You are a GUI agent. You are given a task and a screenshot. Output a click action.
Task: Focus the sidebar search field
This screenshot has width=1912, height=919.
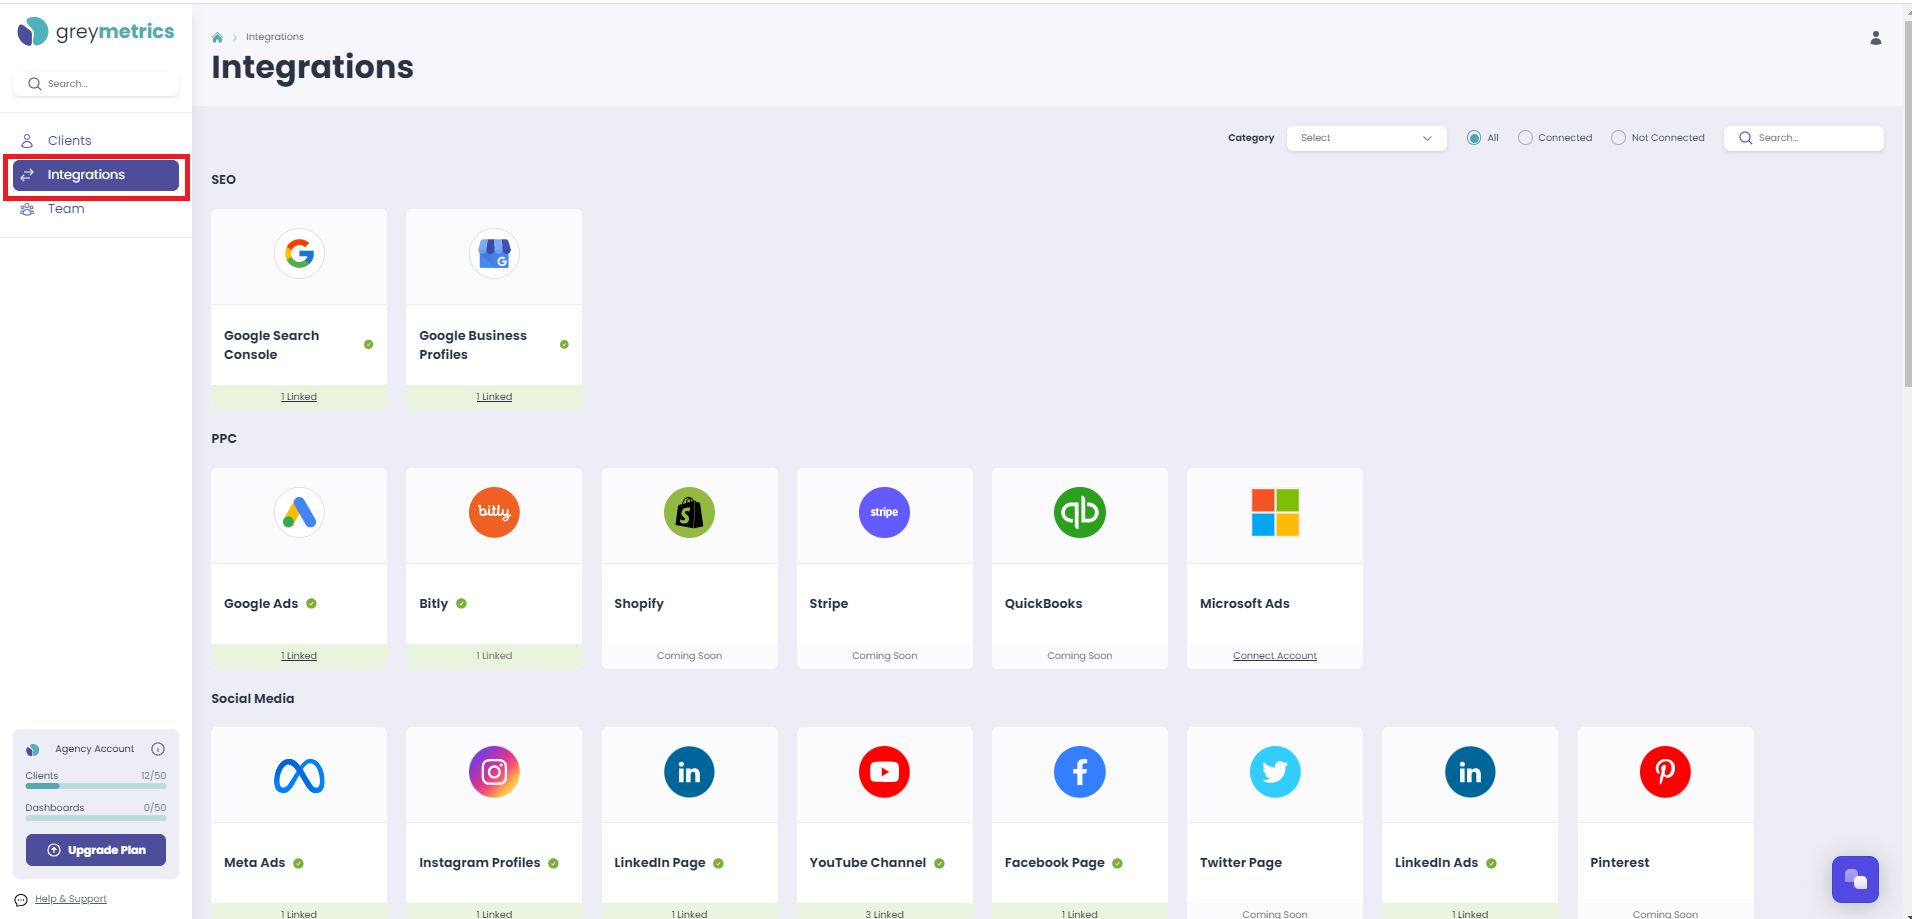coord(96,84)
